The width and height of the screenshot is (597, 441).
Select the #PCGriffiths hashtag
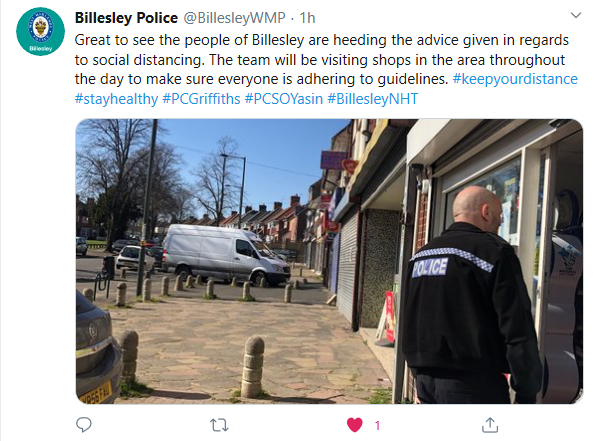201,99
